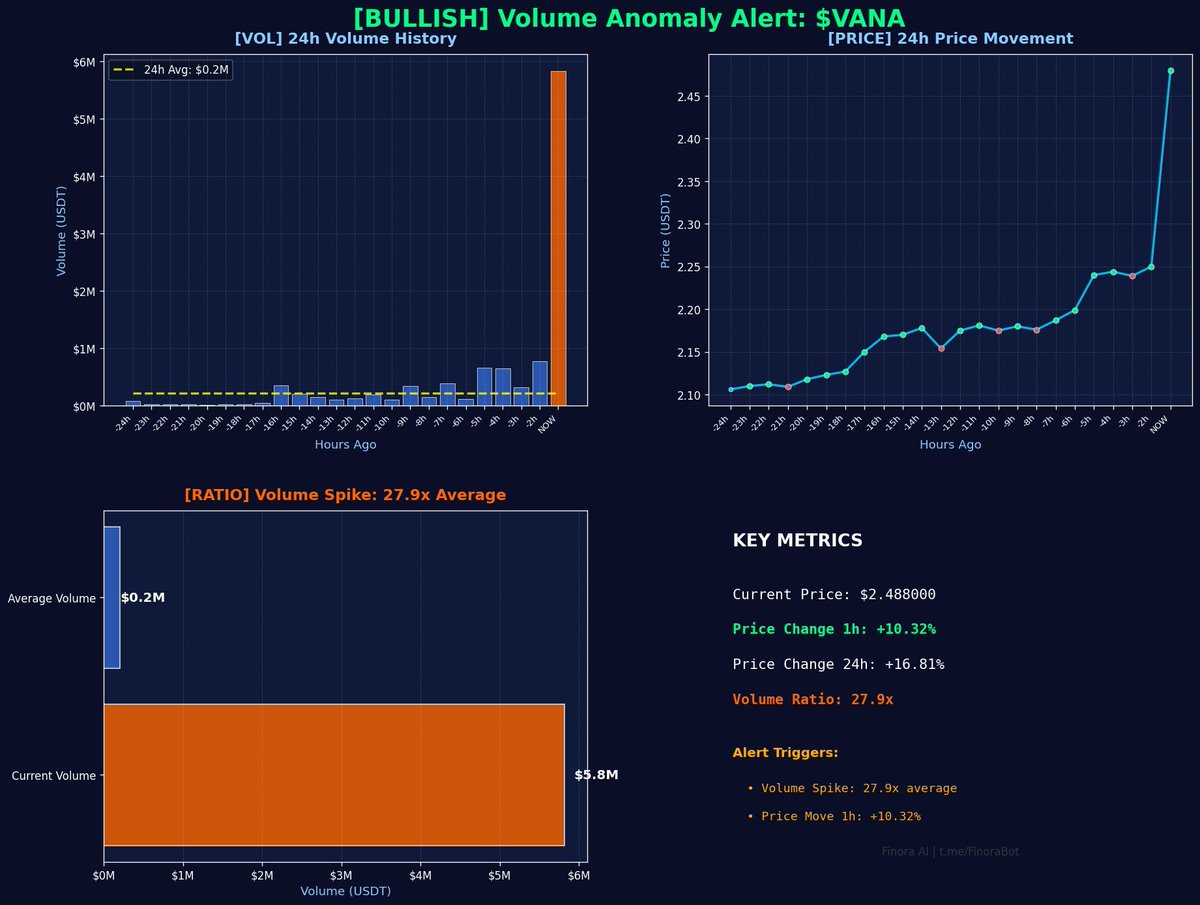Image resolution: width=1200 pixels, height=905 pixels.
Task: Click the "Price Change 1h: +10.32%" metric
Action: [x=833, y=629]
